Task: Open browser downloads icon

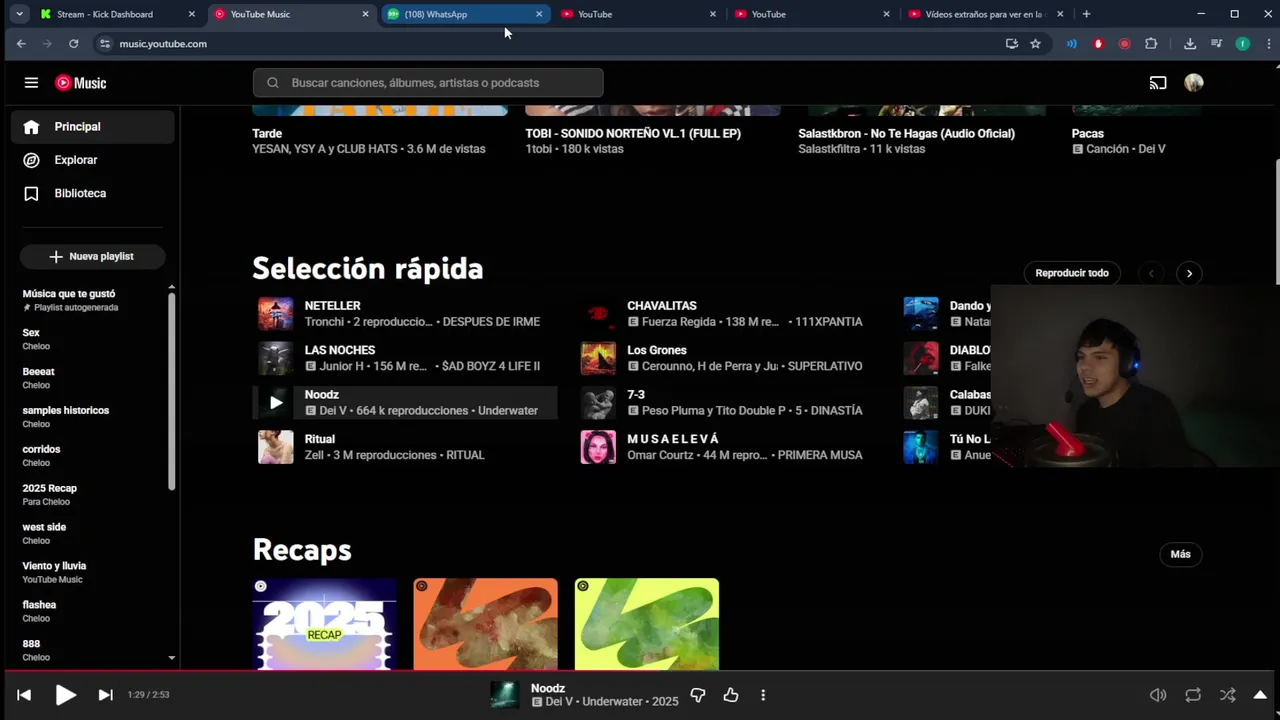Action: point(1189,44)
